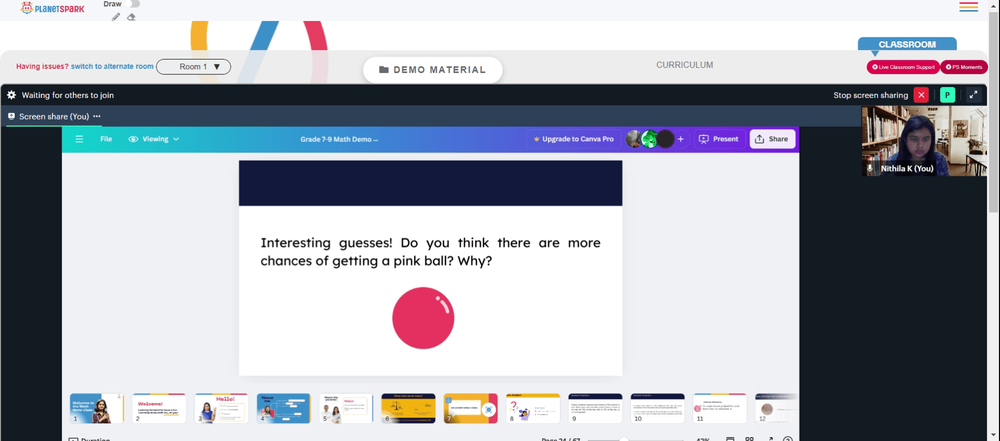This screenshot has height=441, width=1000.
Task: Click the page scrollbar on right edge
Action: pos(994,112)
